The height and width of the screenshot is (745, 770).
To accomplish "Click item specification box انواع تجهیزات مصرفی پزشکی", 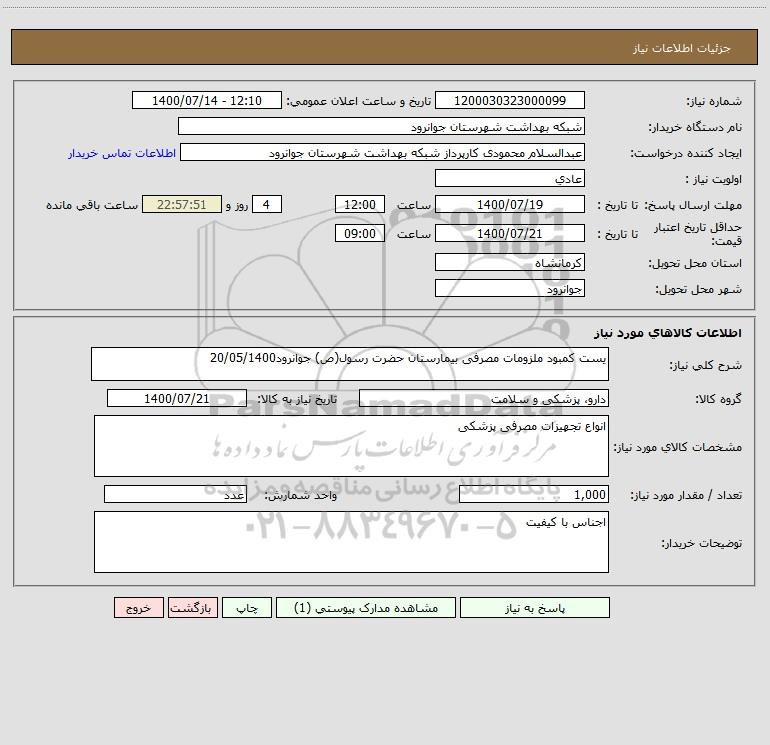I will tap(351, 446).
